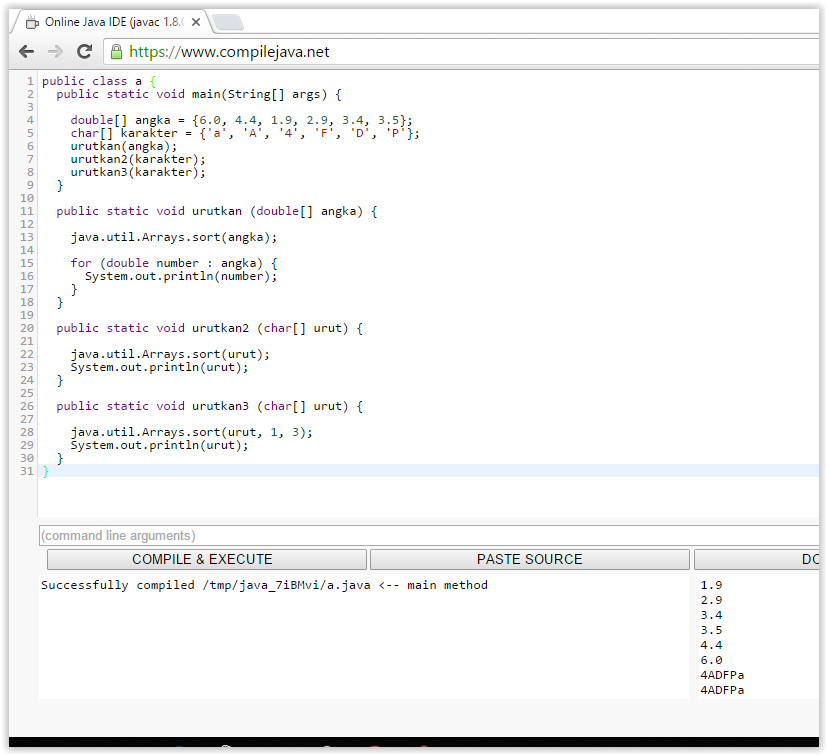Click the output value 3.4
Image resolution: width=827 pixels, height=755 pixels.
[x=711, y=615]
